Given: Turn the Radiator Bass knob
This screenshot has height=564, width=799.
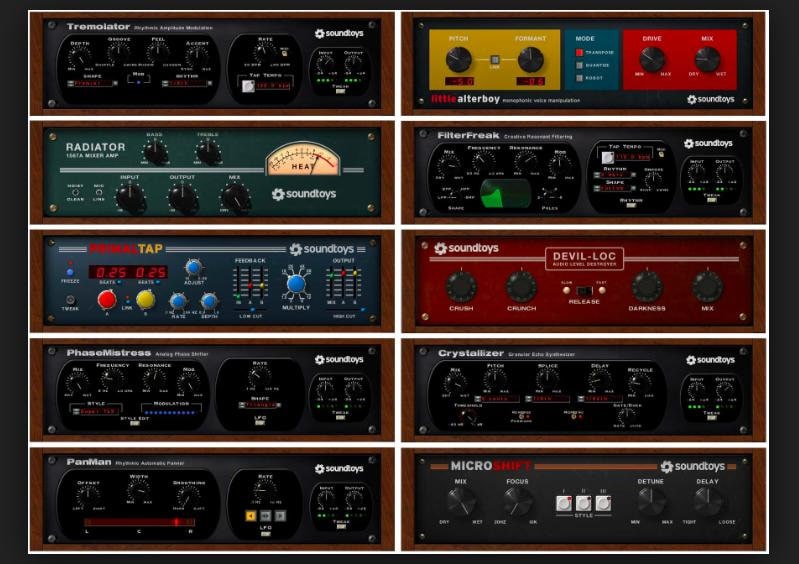Looking at the screenshot, I should [x=155, y=152].
